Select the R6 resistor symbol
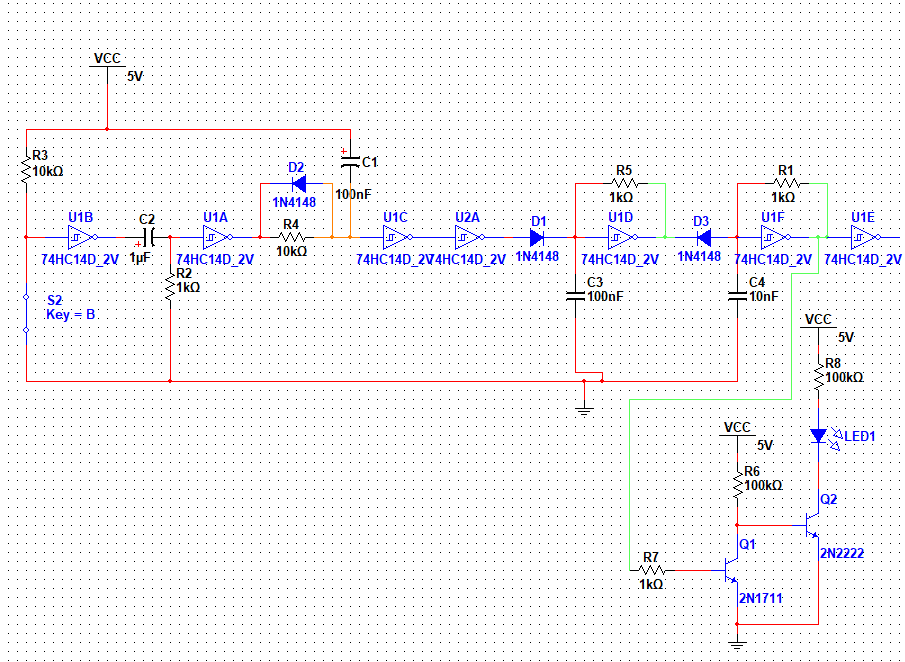 pyautogui.click(x=738, y=484)
